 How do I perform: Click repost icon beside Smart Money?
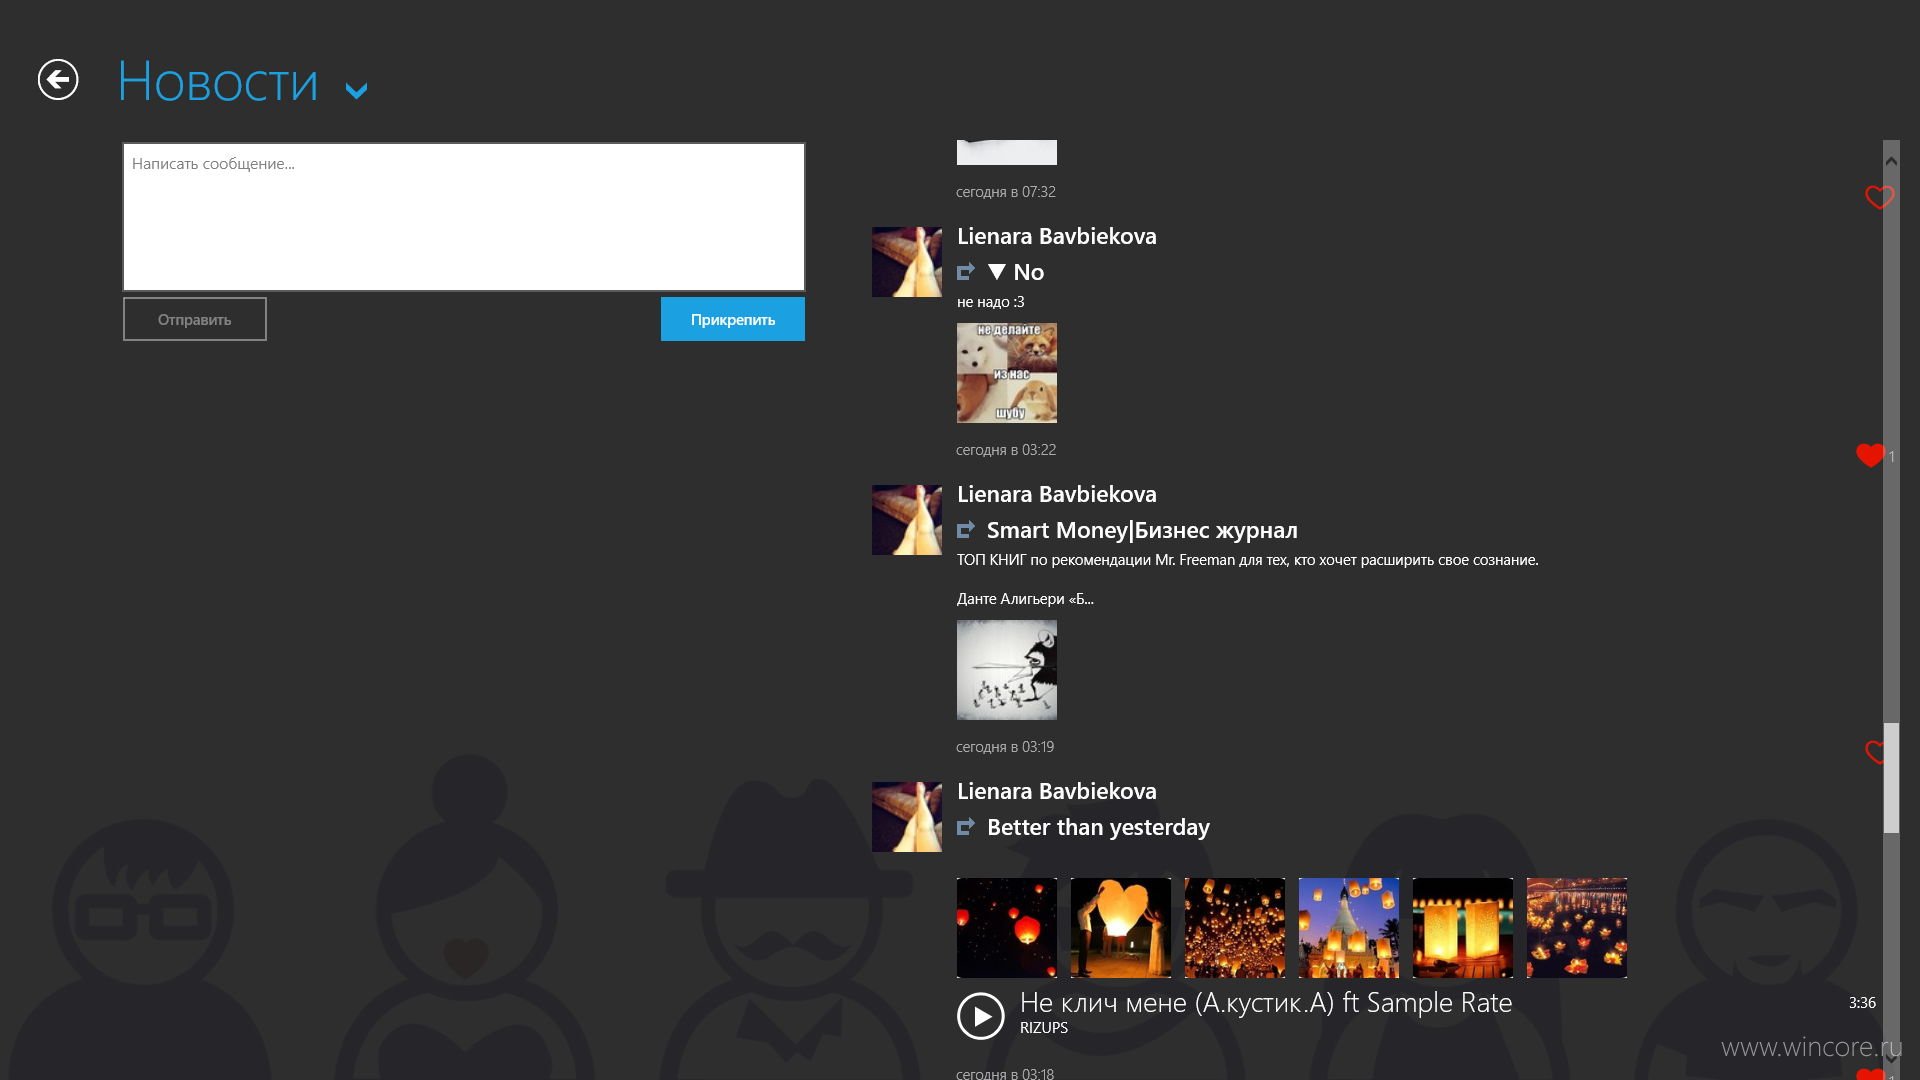click(966, 530)
